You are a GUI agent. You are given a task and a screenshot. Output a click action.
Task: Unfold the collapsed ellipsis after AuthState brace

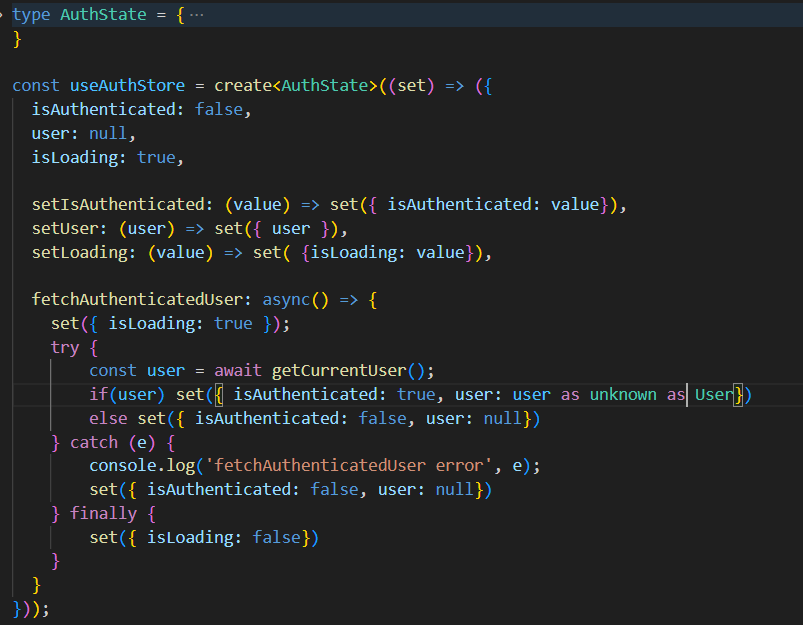(197, 15)
